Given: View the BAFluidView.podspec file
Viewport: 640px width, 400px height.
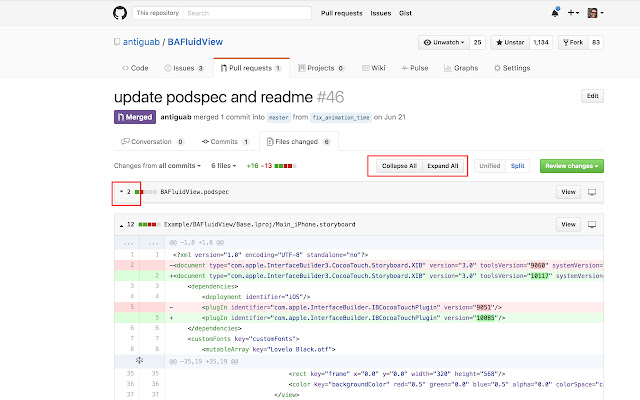Looking at the screenshot, I should pyautogui.click(x=568, y=192).
